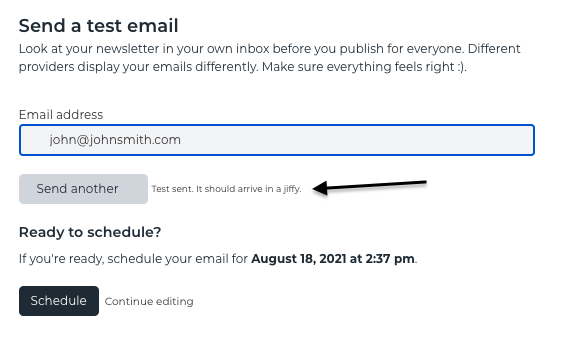Click the black arrow annotation
Screen dimensions: 576x363
click(x=370, y=187)
